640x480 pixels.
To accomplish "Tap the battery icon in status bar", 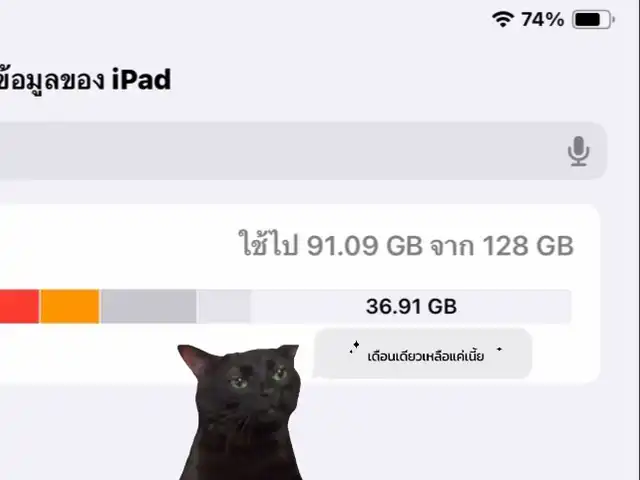I will 593,19.
